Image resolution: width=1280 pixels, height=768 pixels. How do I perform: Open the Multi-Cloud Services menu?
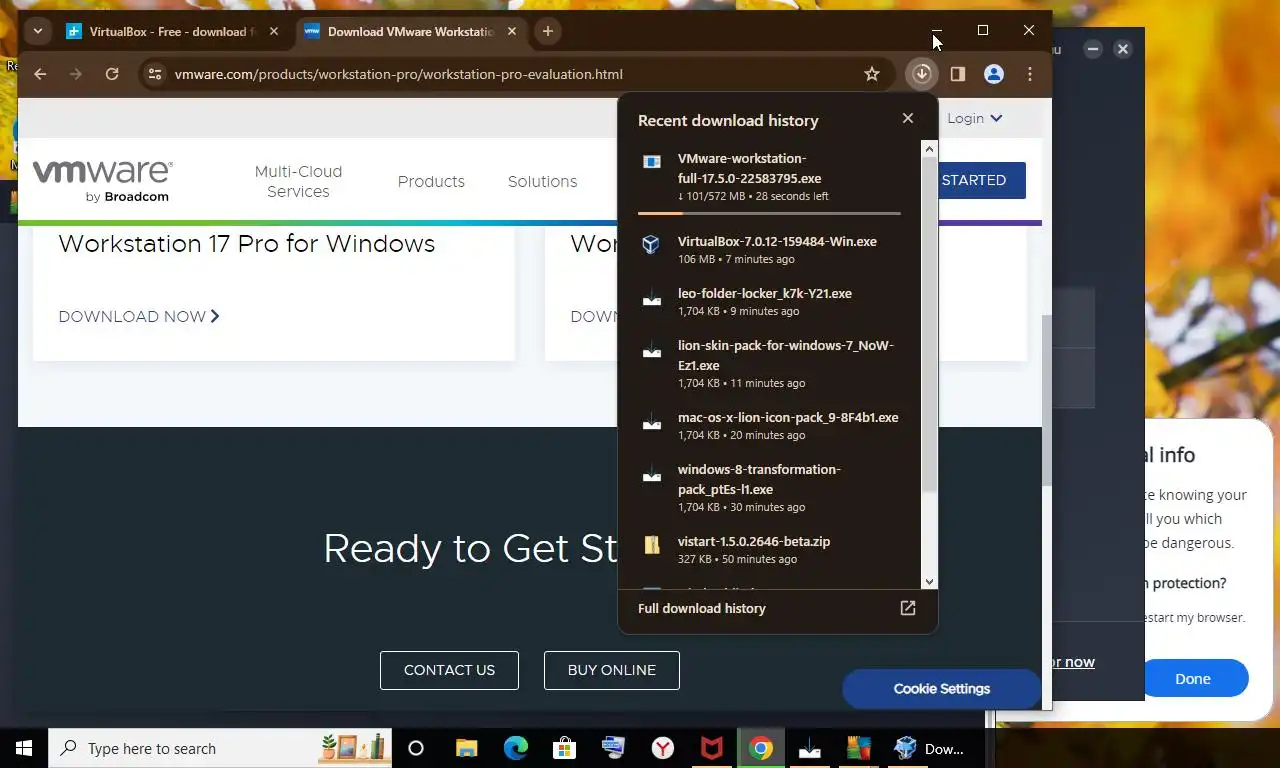pos(298,181)
